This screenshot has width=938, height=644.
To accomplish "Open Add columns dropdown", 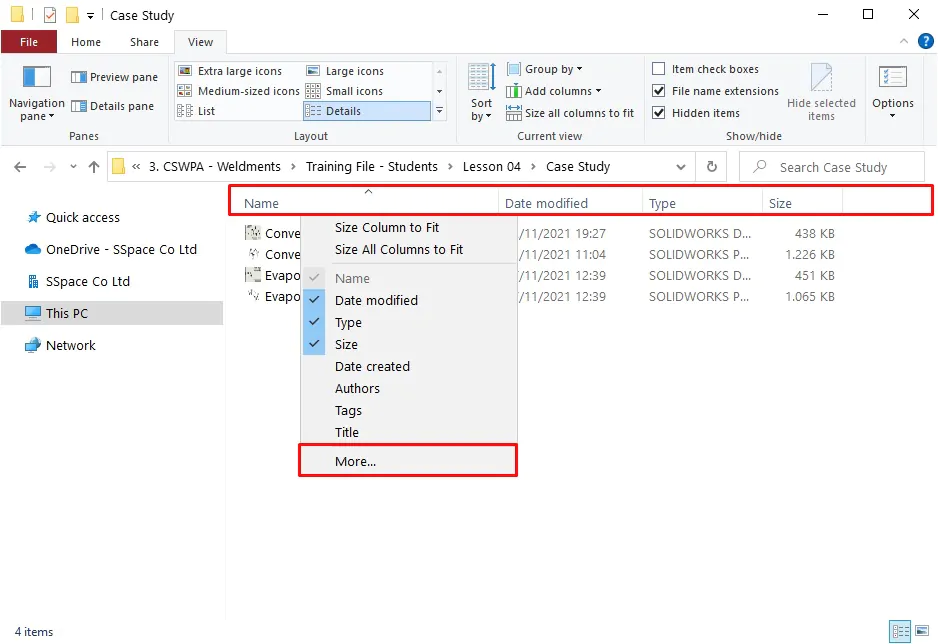I will 553,91.
